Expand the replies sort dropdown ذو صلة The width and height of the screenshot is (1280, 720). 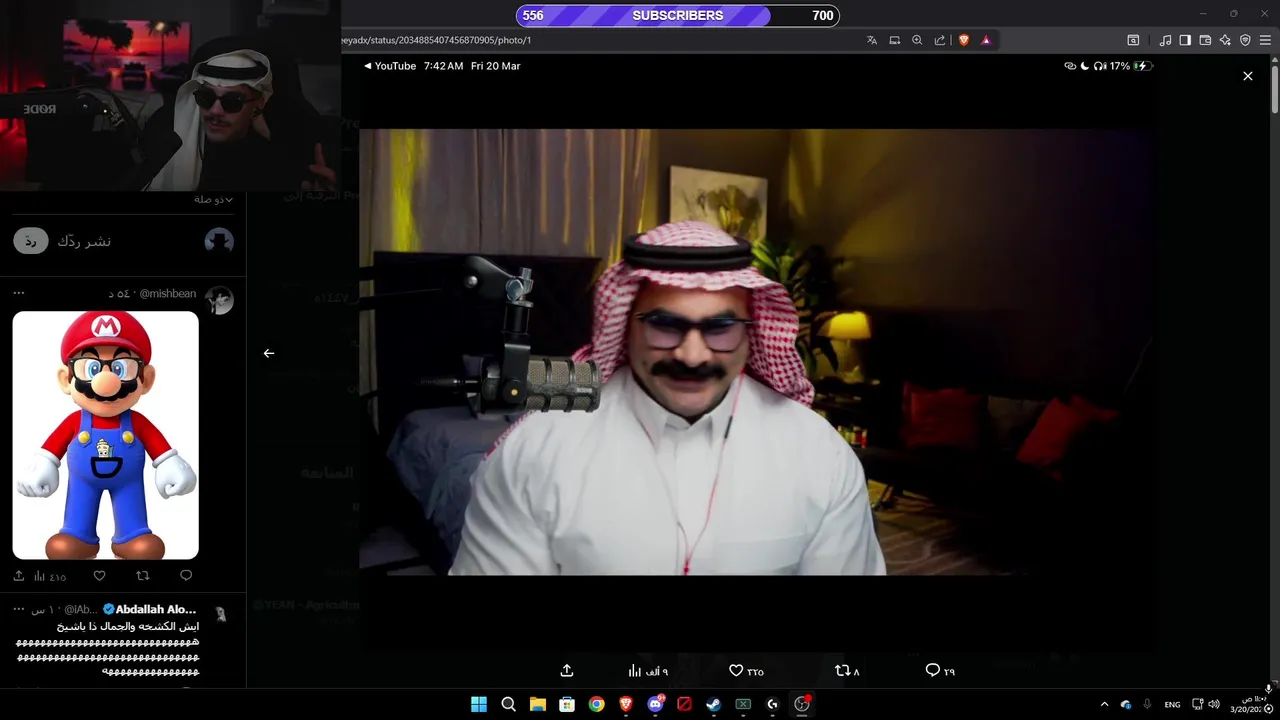pyautogui.click(x=214, y=200)
